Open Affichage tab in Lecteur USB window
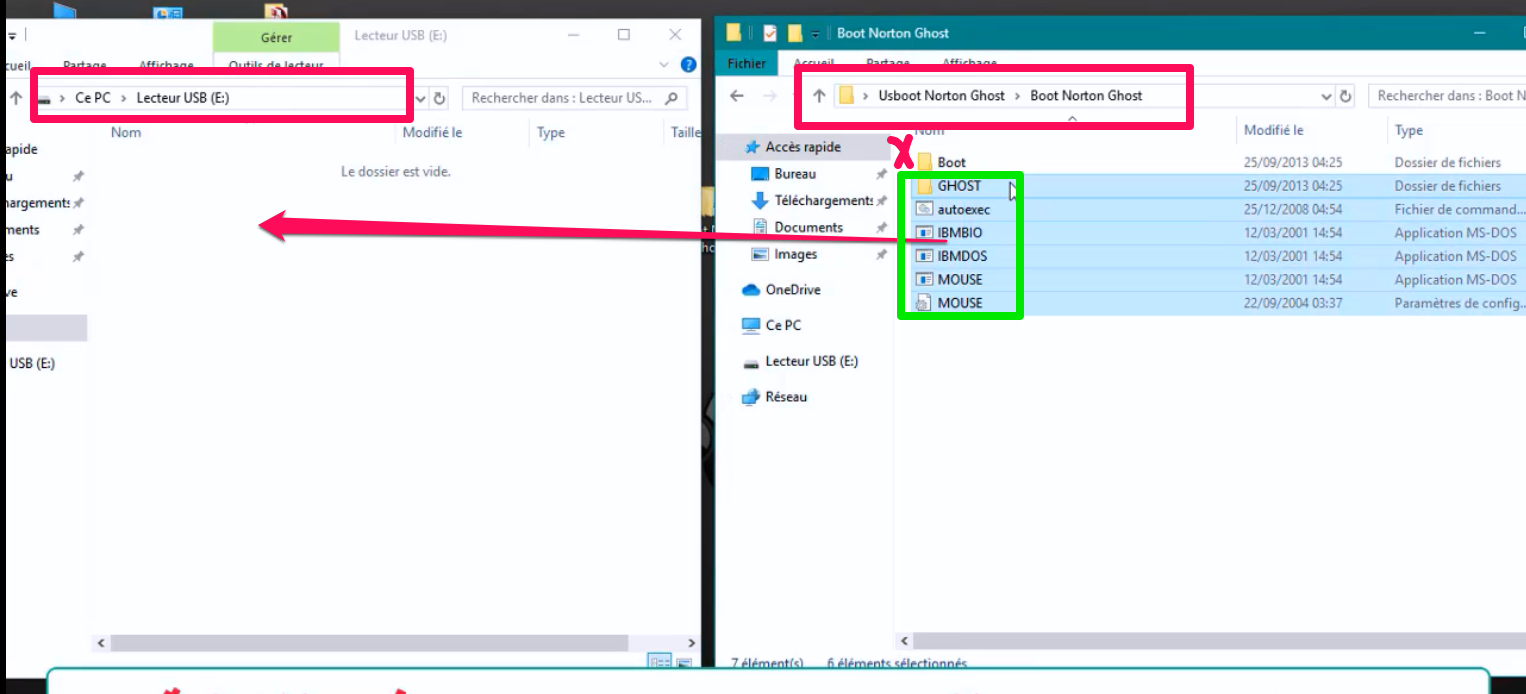This screenshot has height=694, width=1526. (x=166, y=65)
